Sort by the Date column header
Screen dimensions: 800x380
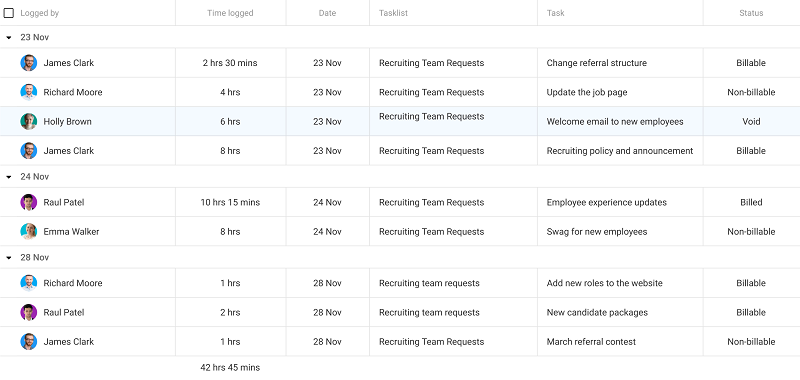(x=328, y=13)
